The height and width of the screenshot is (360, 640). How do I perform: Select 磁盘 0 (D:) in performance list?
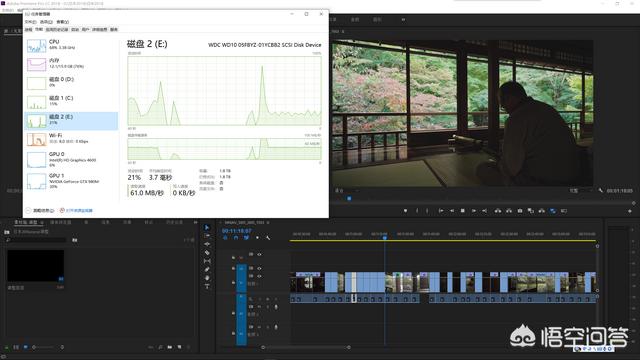[x=71, y=83]
